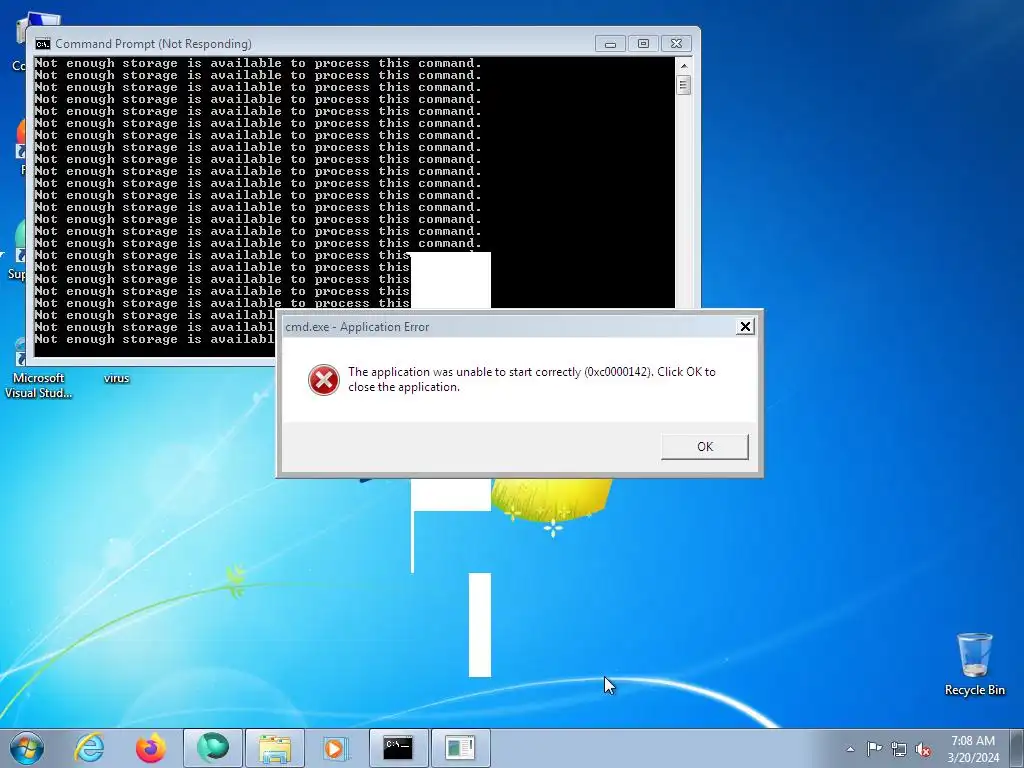
Task: Click the Command Prompt scrollbar up arrow
Action: point(684,66)
